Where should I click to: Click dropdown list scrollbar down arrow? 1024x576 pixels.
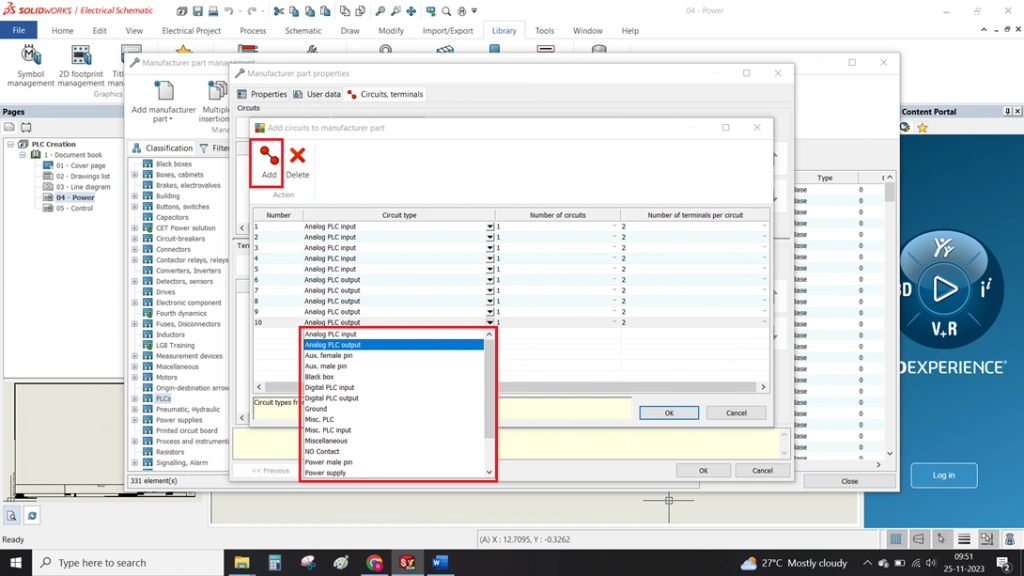point(489,472)
